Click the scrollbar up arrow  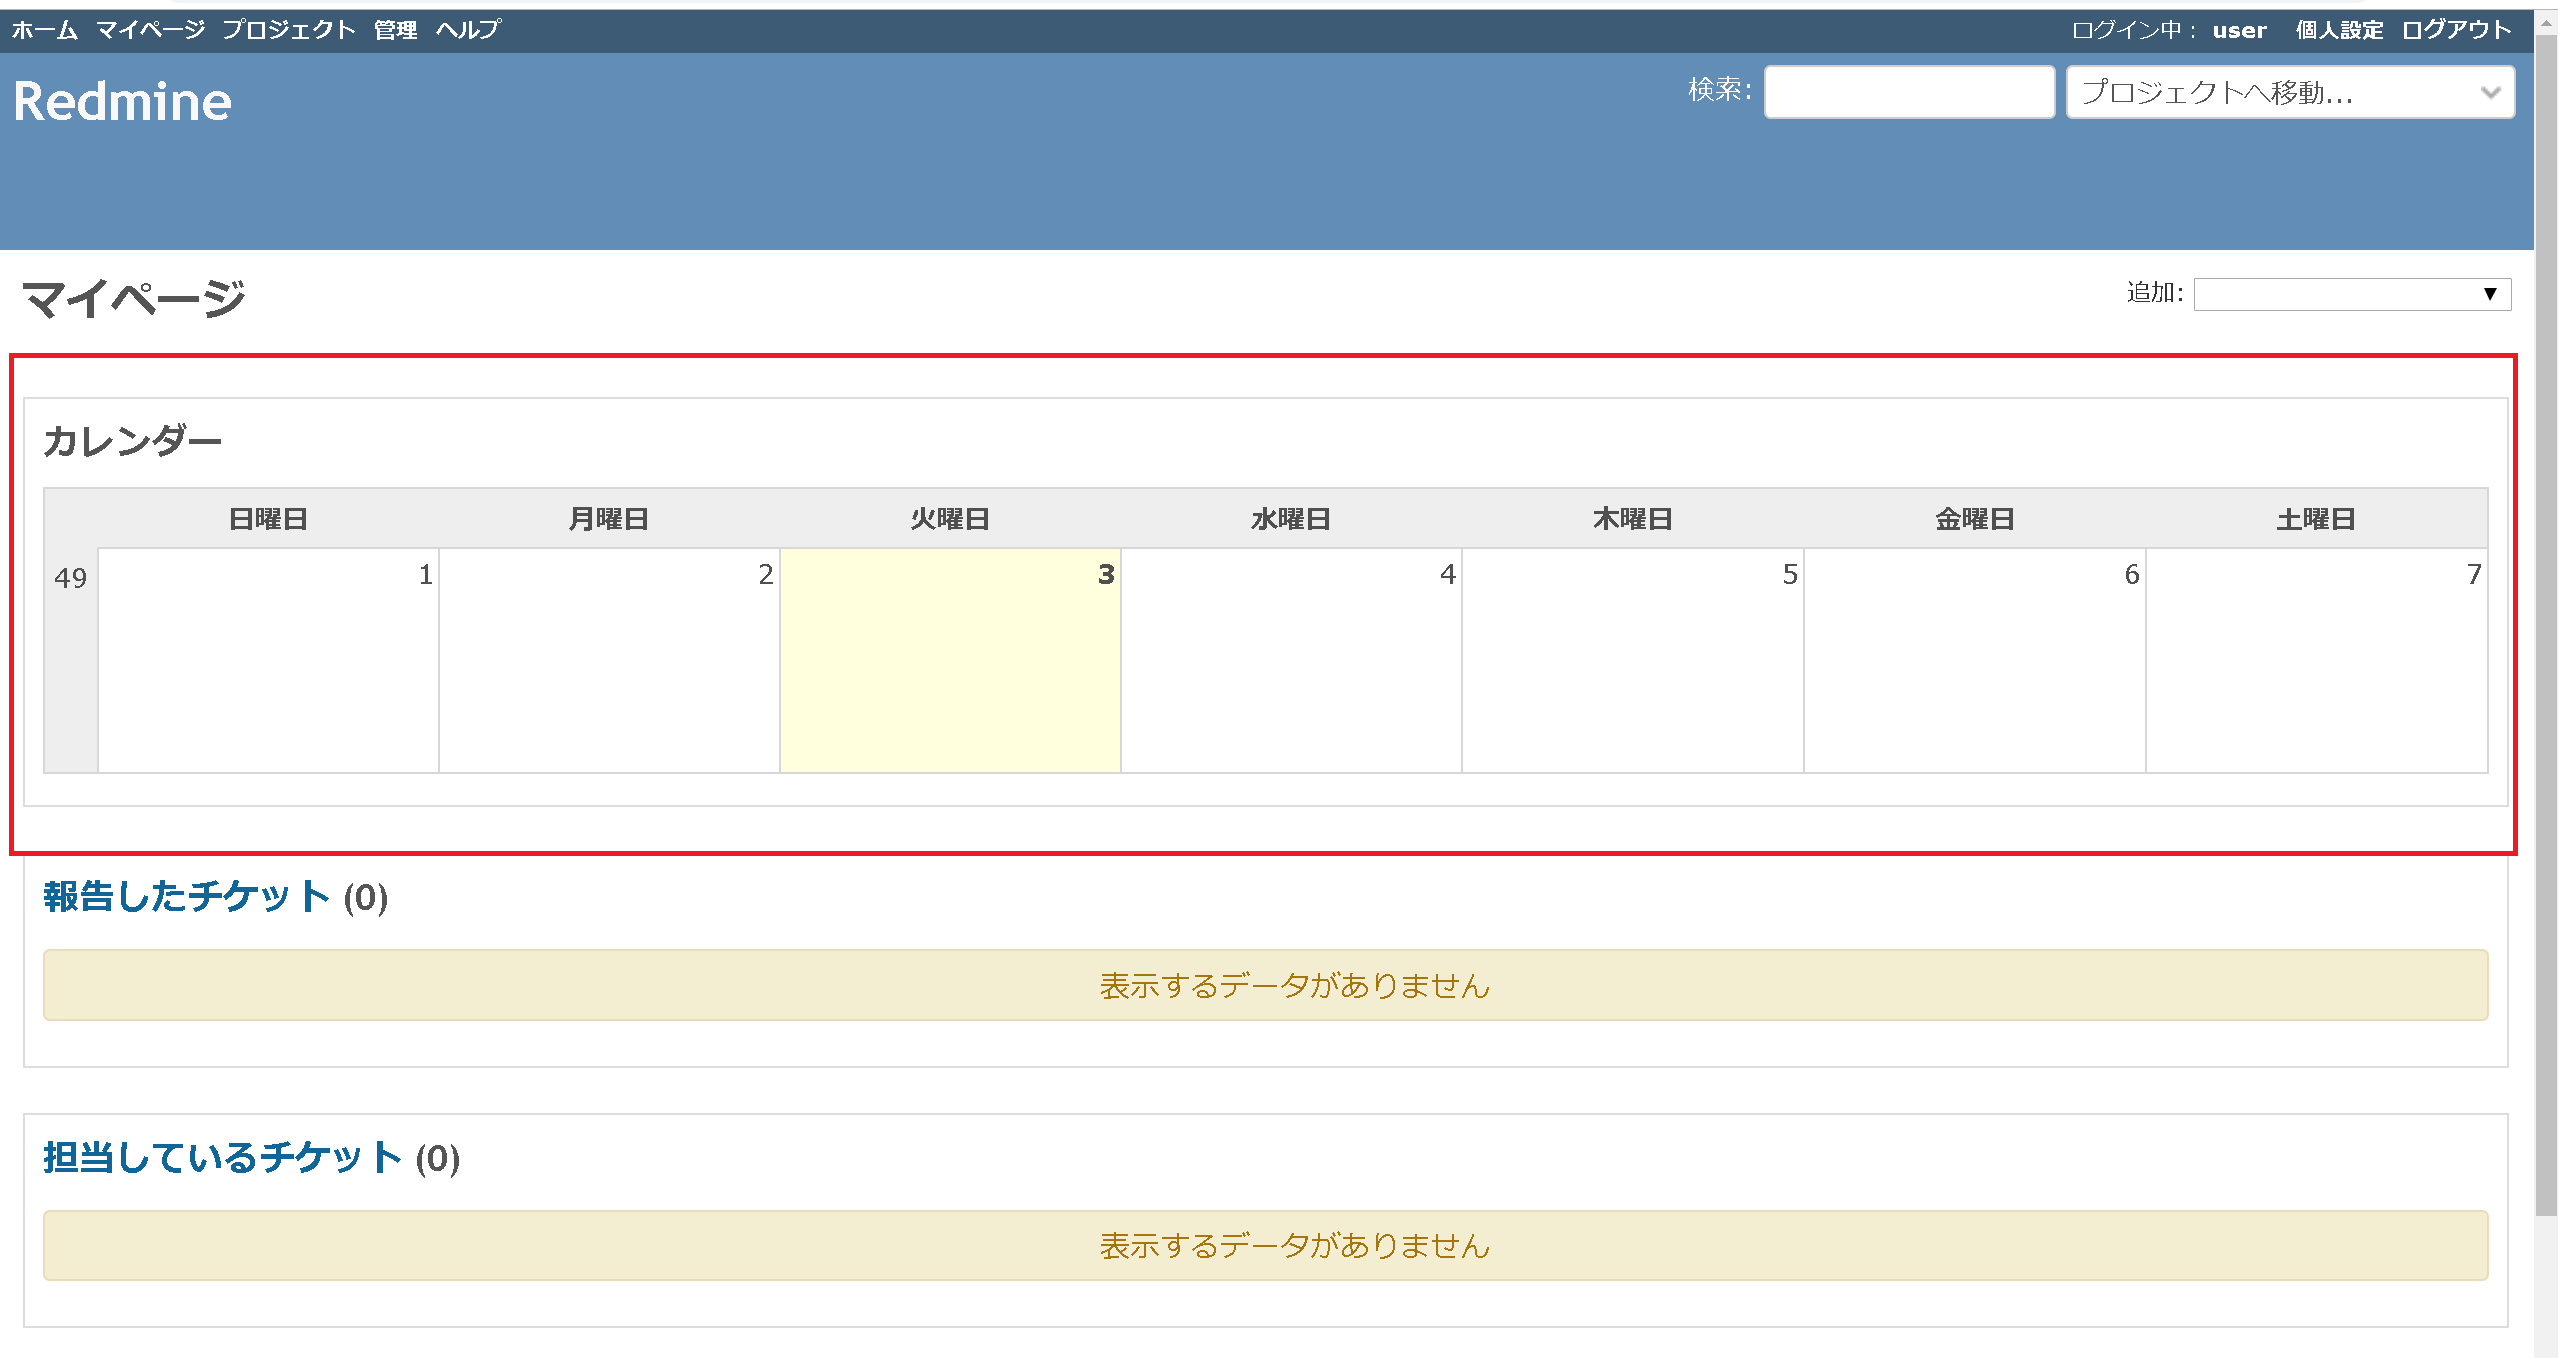coord(2546,23)
